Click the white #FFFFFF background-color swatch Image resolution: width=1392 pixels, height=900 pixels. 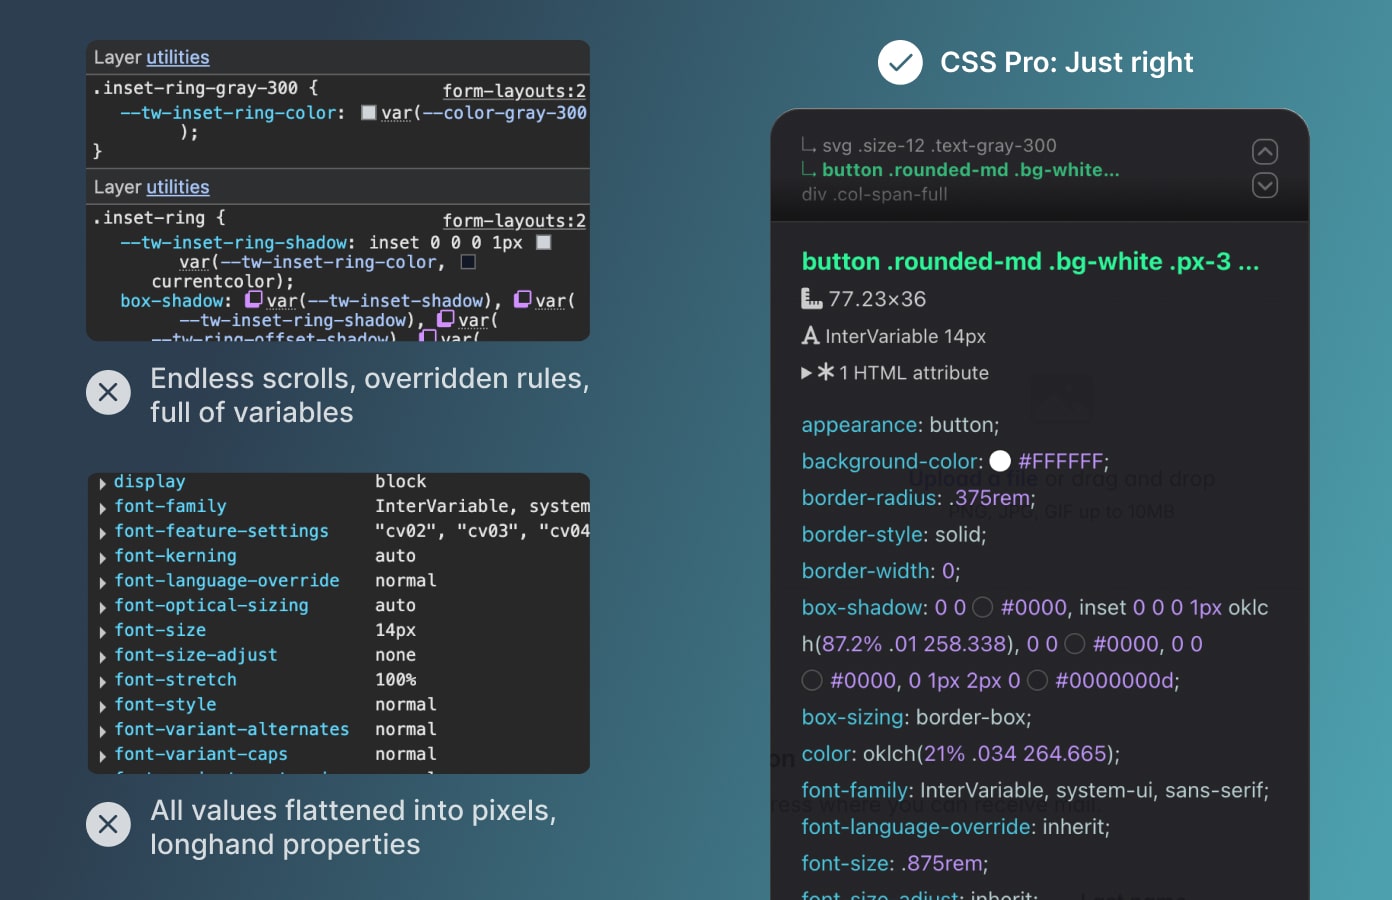pos(1000,461)
